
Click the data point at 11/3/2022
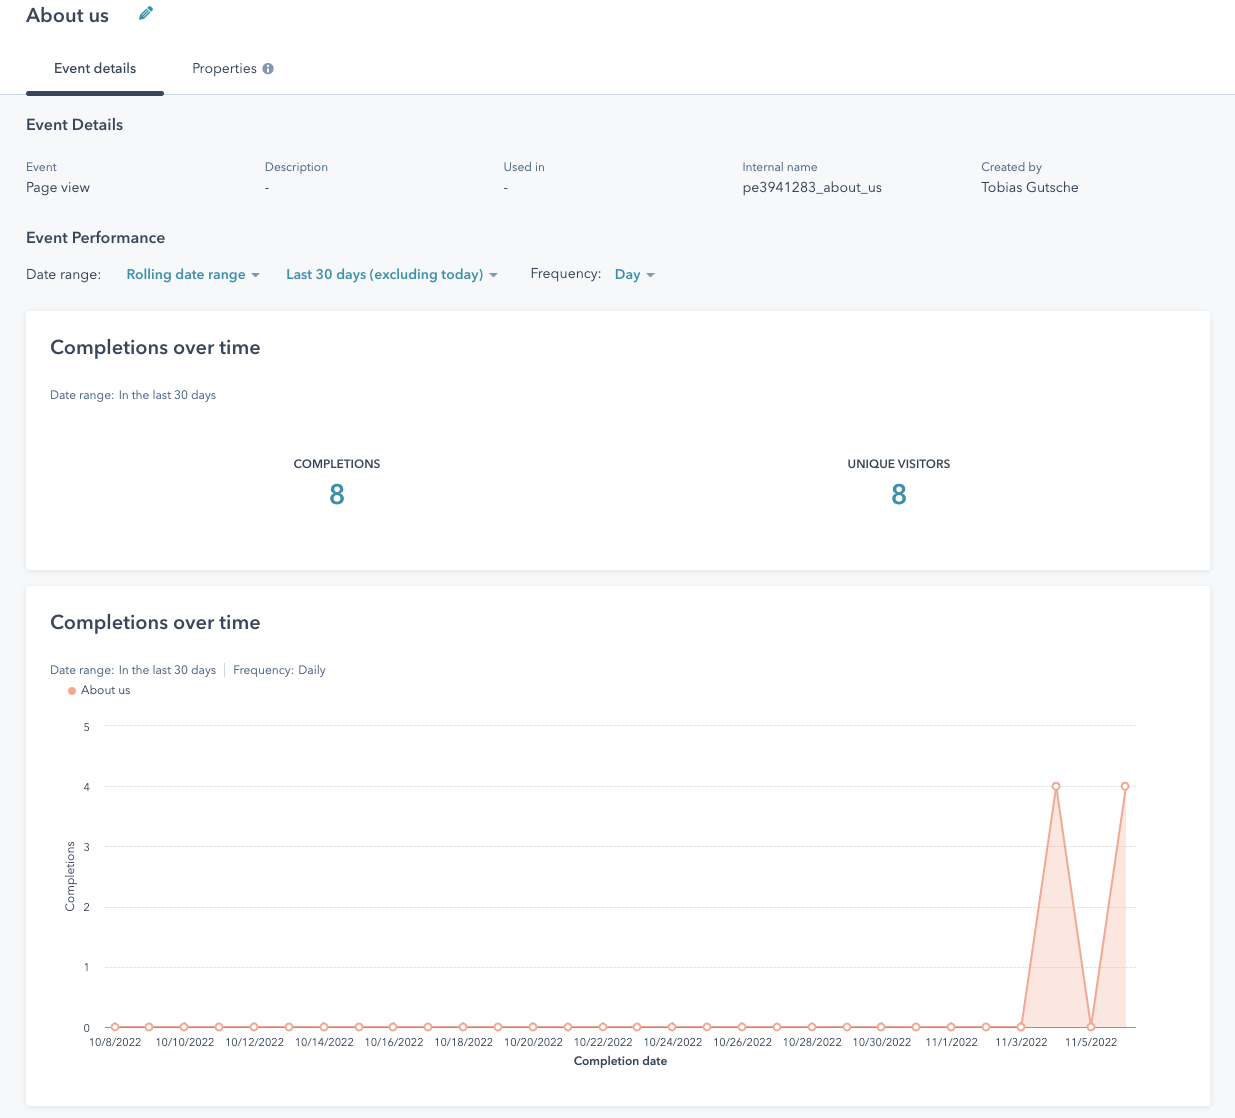1021,1027
